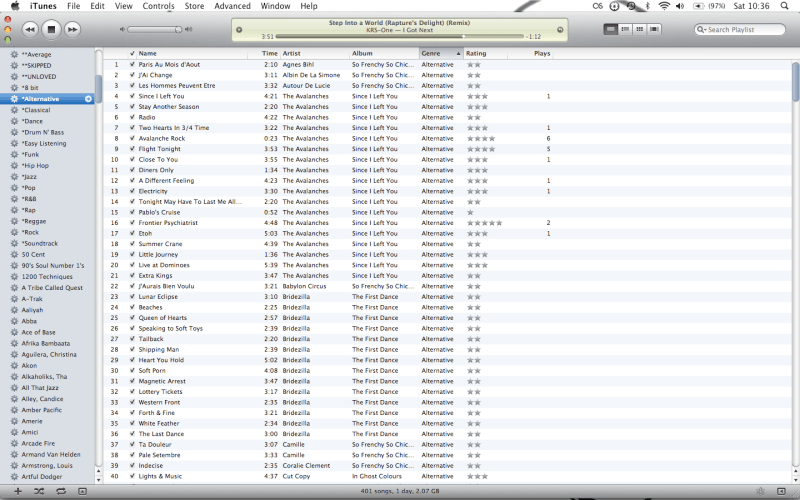Toggle the repeat icon in bottom bar
Image resolution: width=800 pixels, height=500 pixels.
[x=60, y=491]
